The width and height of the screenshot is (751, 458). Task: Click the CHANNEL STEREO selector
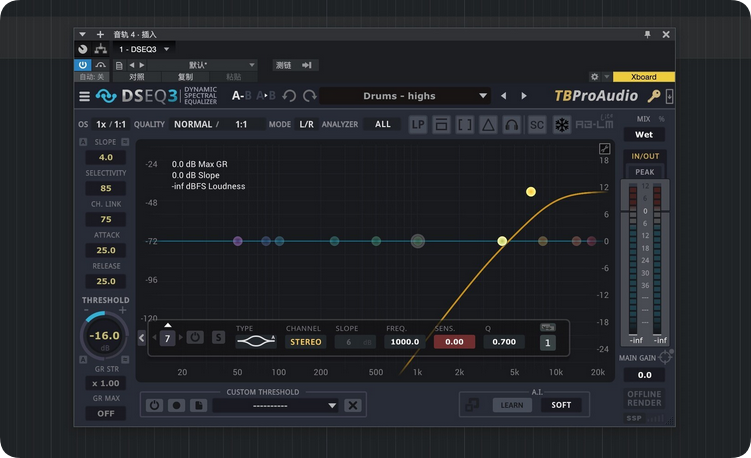click(306, 342)
